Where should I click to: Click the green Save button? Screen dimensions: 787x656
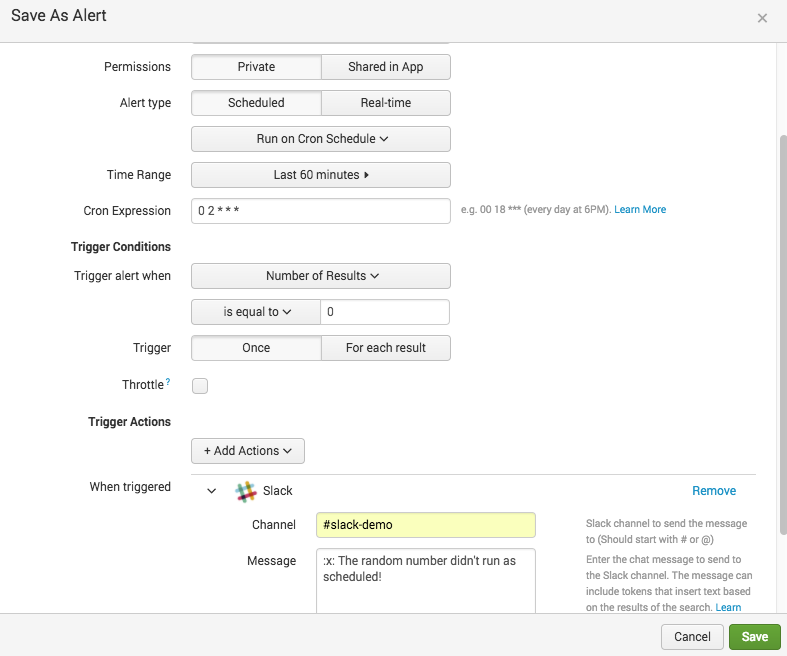[754, 637]
